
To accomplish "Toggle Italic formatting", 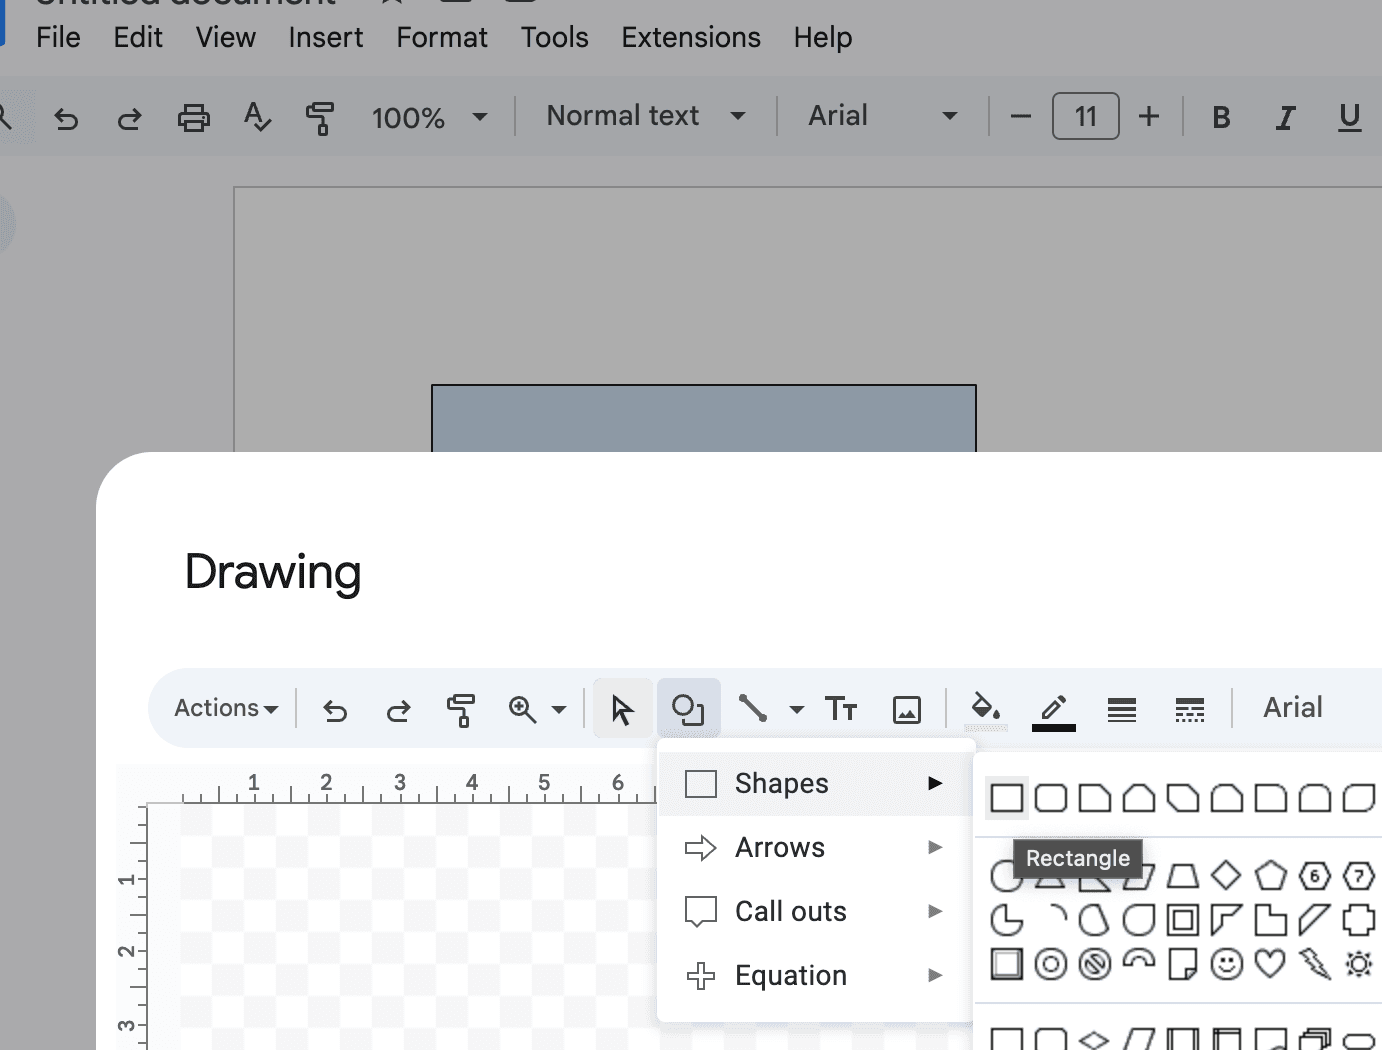I will 1285,118.
